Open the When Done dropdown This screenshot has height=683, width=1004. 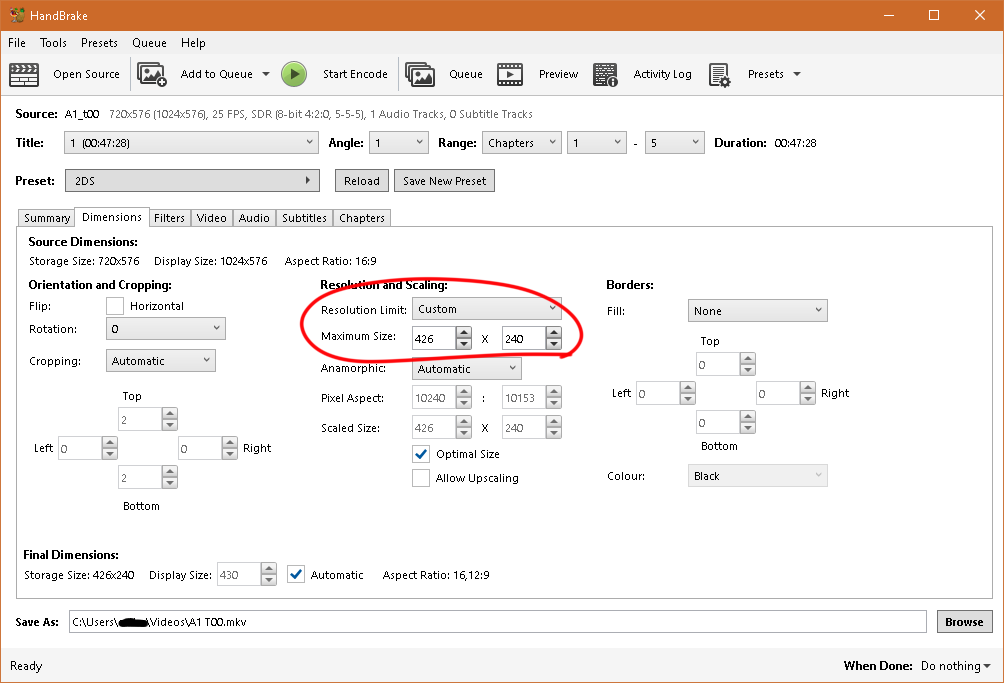pyautogui.click(x=955, y=666)
